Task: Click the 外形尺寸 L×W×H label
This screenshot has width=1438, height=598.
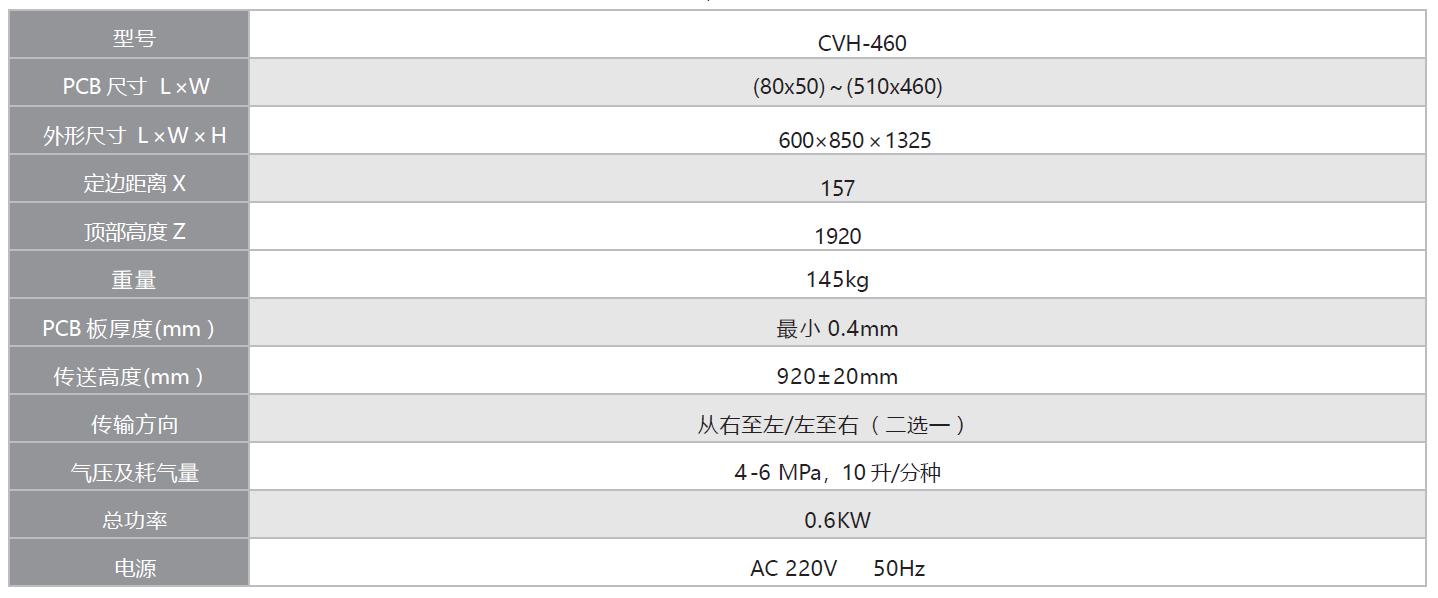Action: pos(134,136)
